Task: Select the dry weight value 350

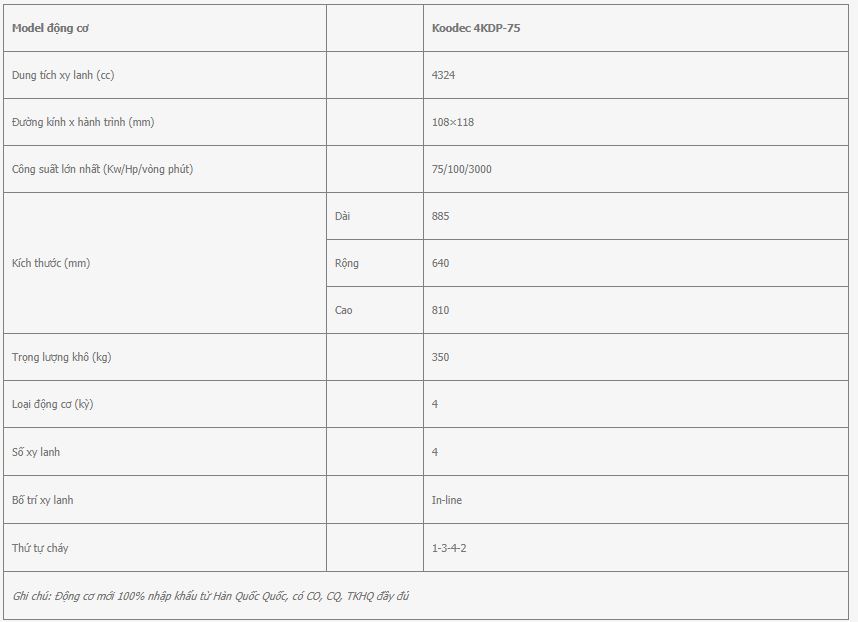Action: tap(440, 357)
